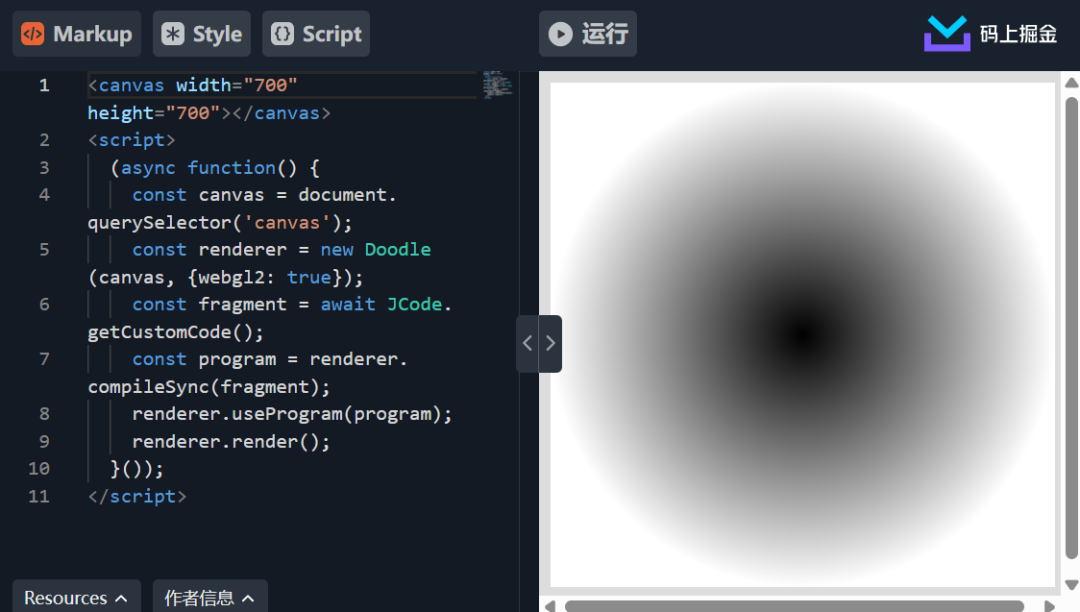1080x612 pixels.
Task: Click the preview scroll-right arrow
Action: coord(1049,606)
